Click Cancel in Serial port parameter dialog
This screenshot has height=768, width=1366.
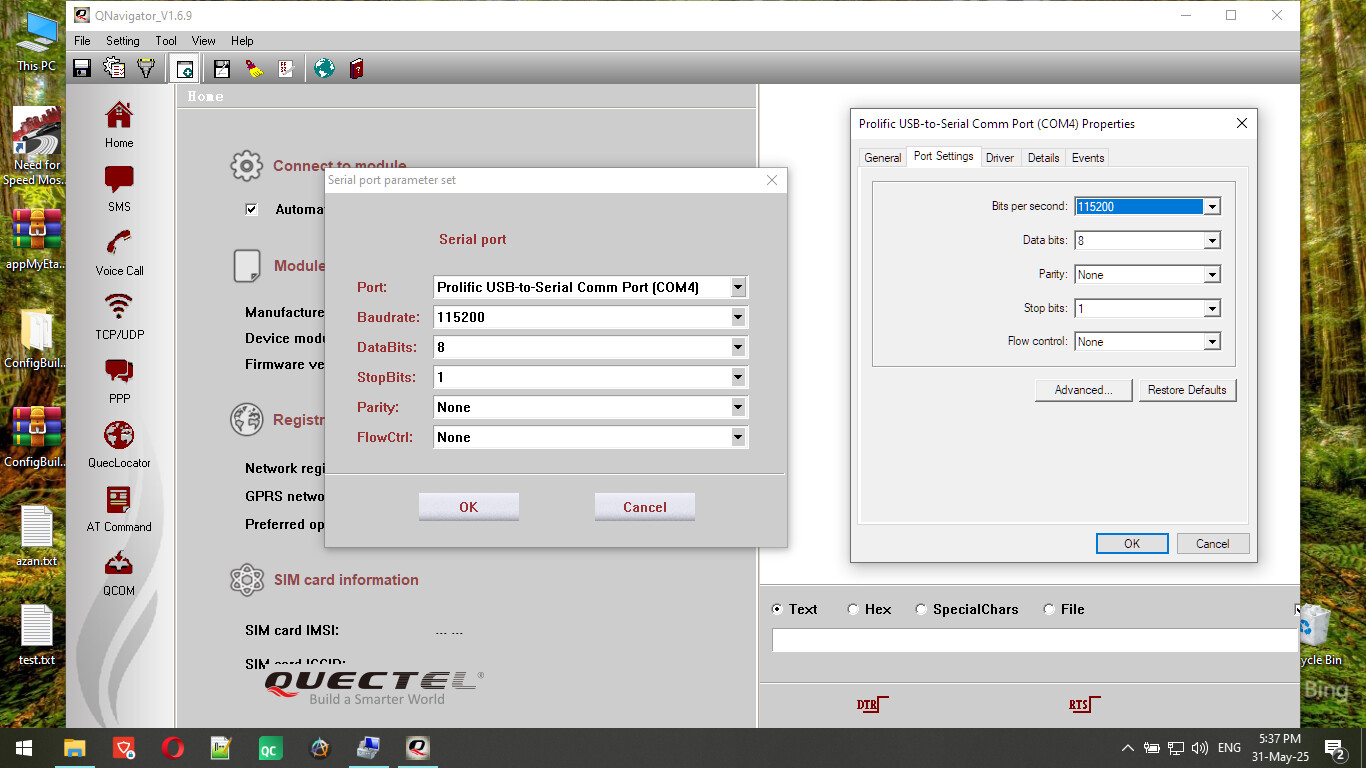(x=645, y=507)
